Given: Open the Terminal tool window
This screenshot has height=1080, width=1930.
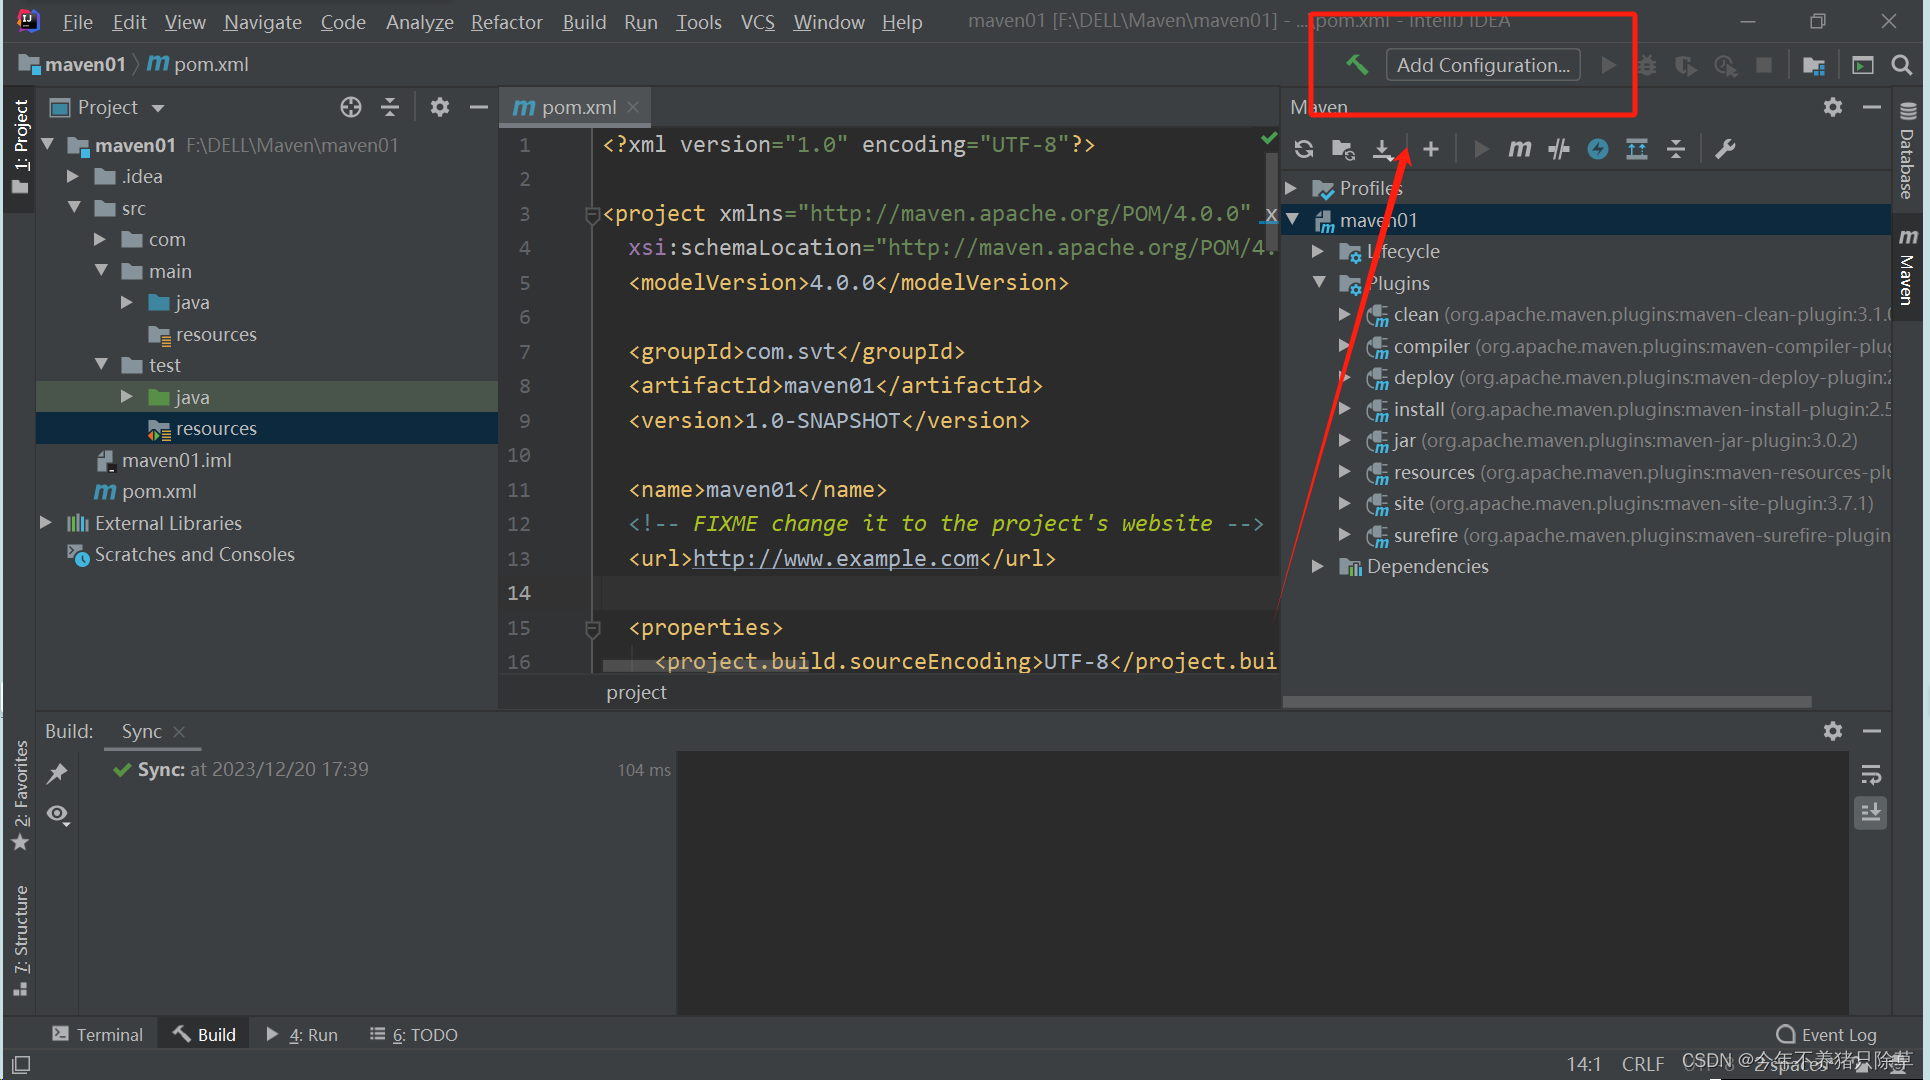Looking at the screenshot, I should coord(97,1034).
